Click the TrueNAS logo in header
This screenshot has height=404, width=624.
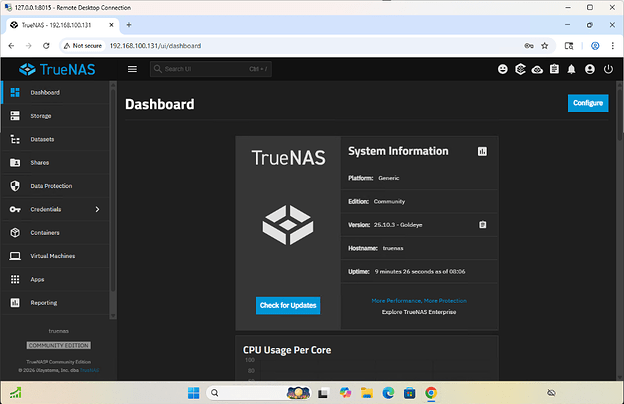[x=57, y=69]
